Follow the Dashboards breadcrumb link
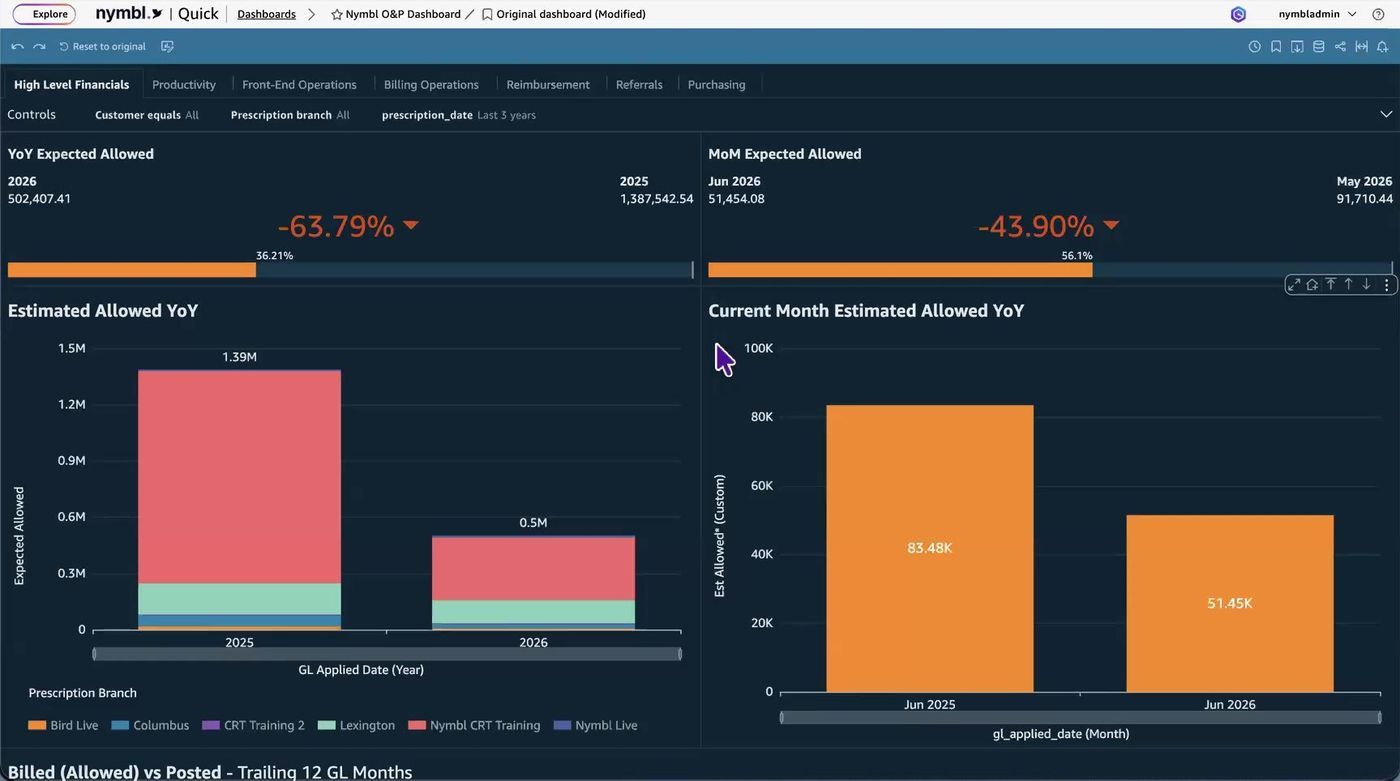 (266, 14)
